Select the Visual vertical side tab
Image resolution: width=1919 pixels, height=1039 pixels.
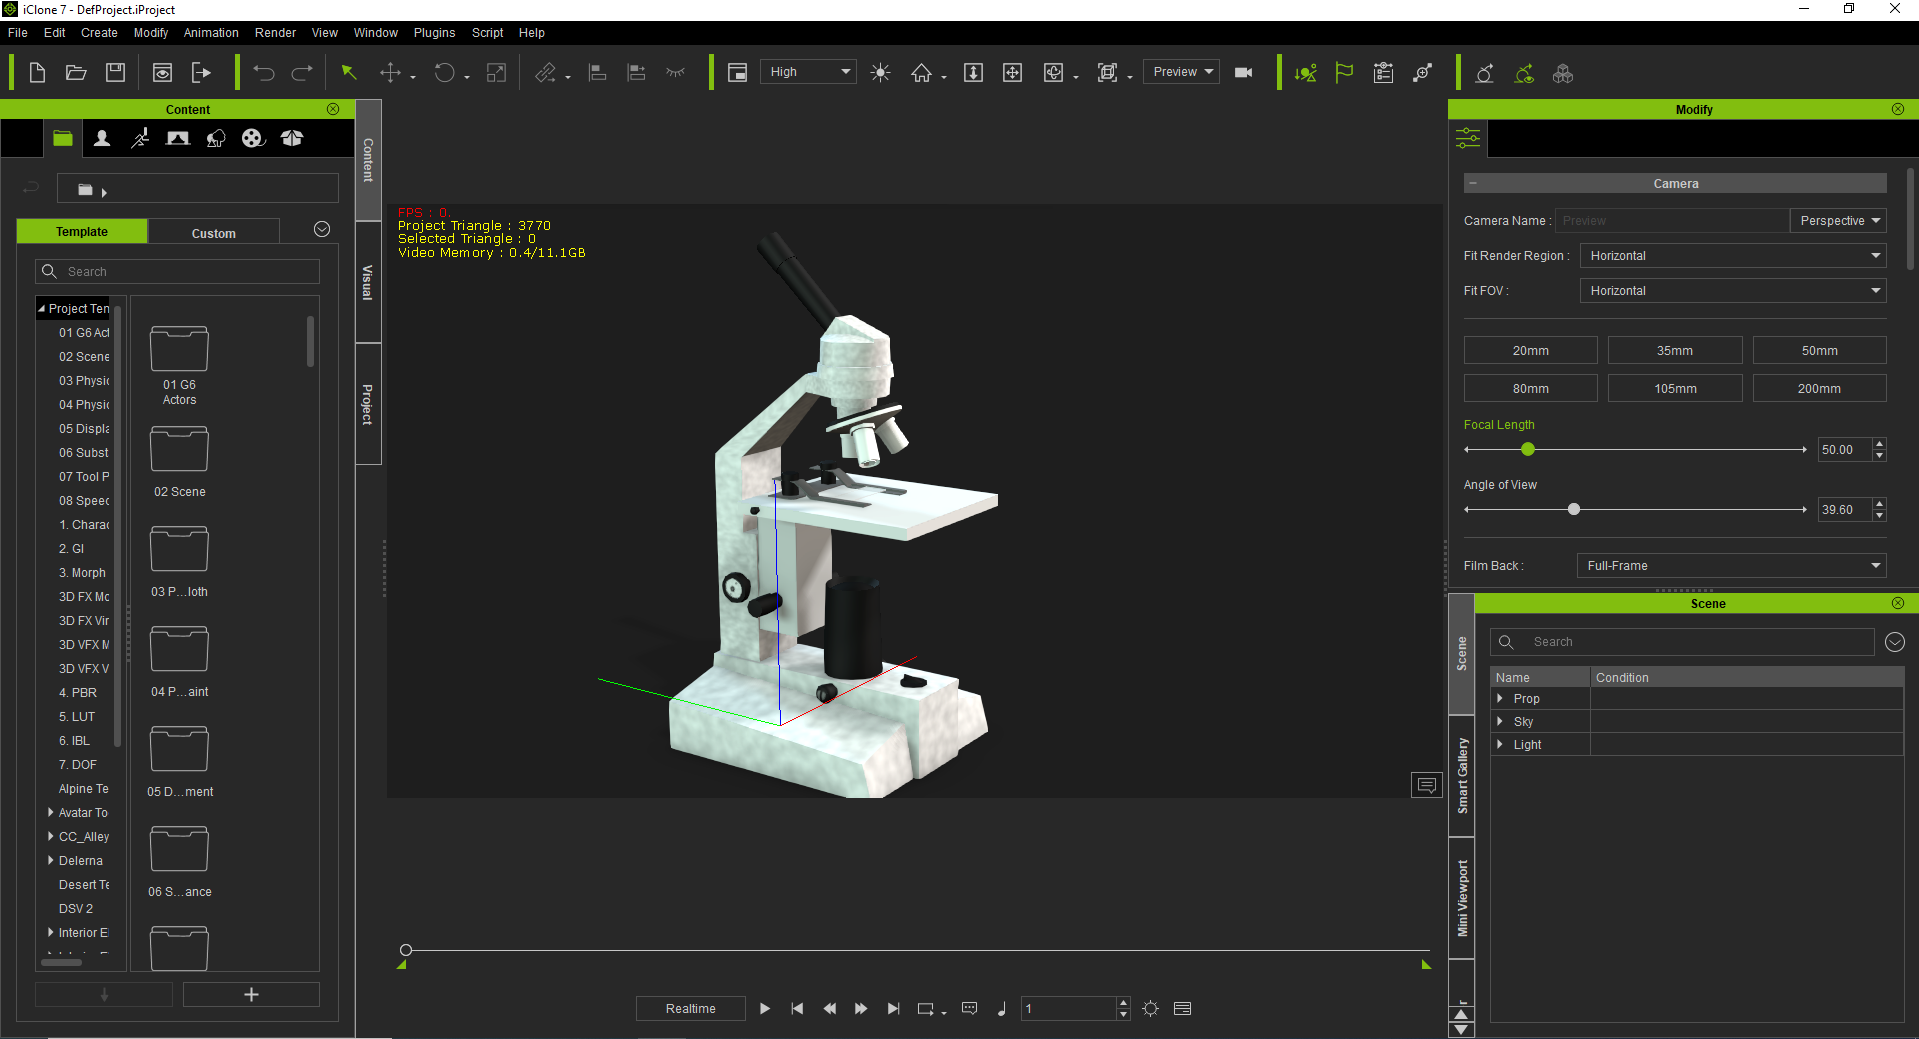(368, 282)
